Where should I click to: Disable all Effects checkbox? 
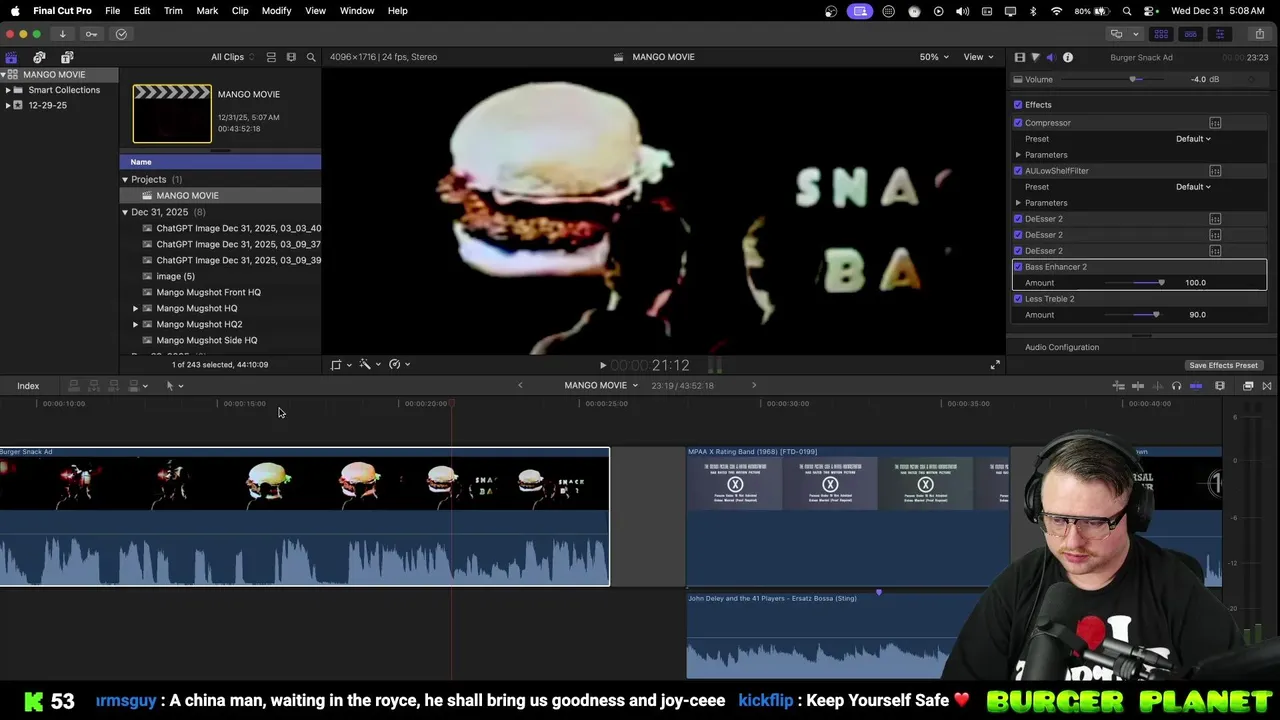tap(1018, 105)
